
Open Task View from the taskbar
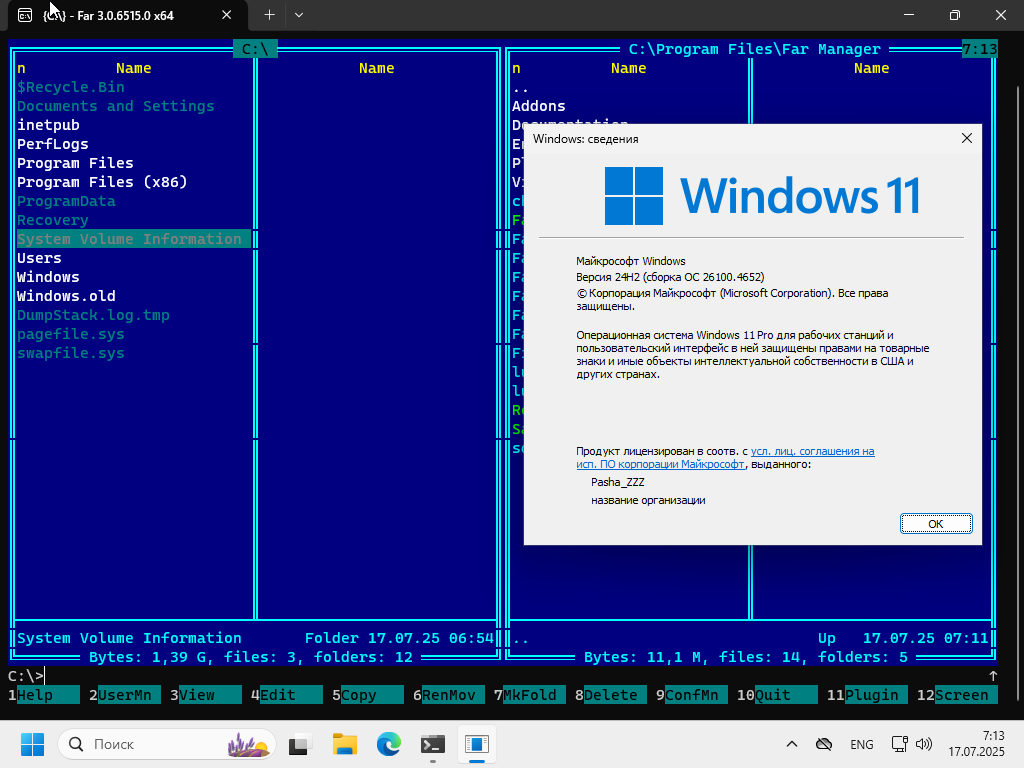[x=300, y=745]
